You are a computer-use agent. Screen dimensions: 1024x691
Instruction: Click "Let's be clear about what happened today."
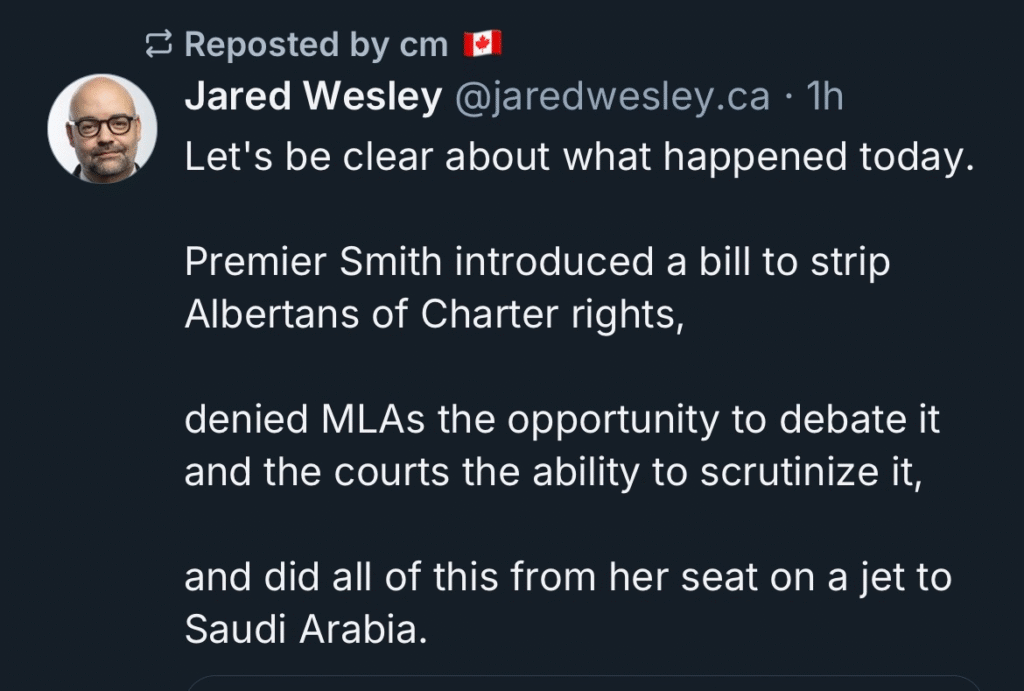point(579,158)
